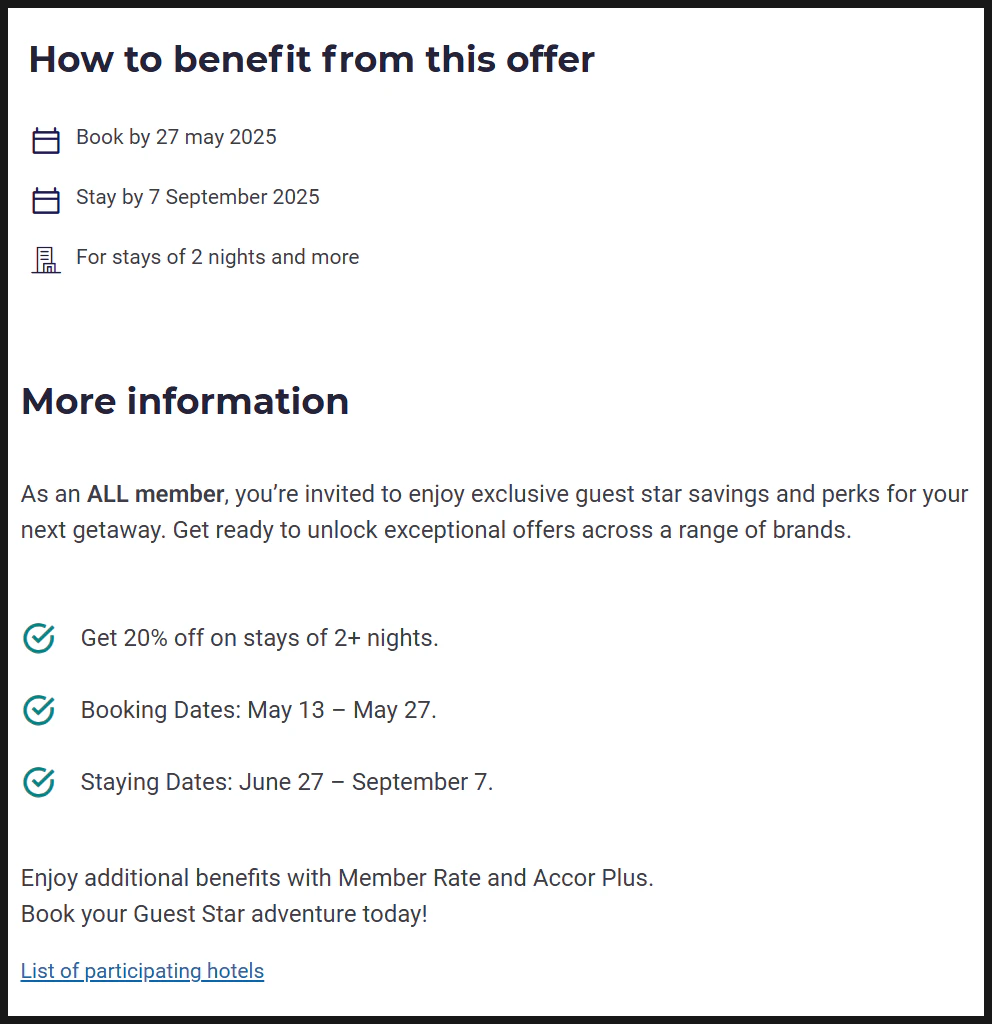Image resolution: width=992 pixels, height=1024 pixels.
Task: Open the List of participating hotels link
Action: 142,971
